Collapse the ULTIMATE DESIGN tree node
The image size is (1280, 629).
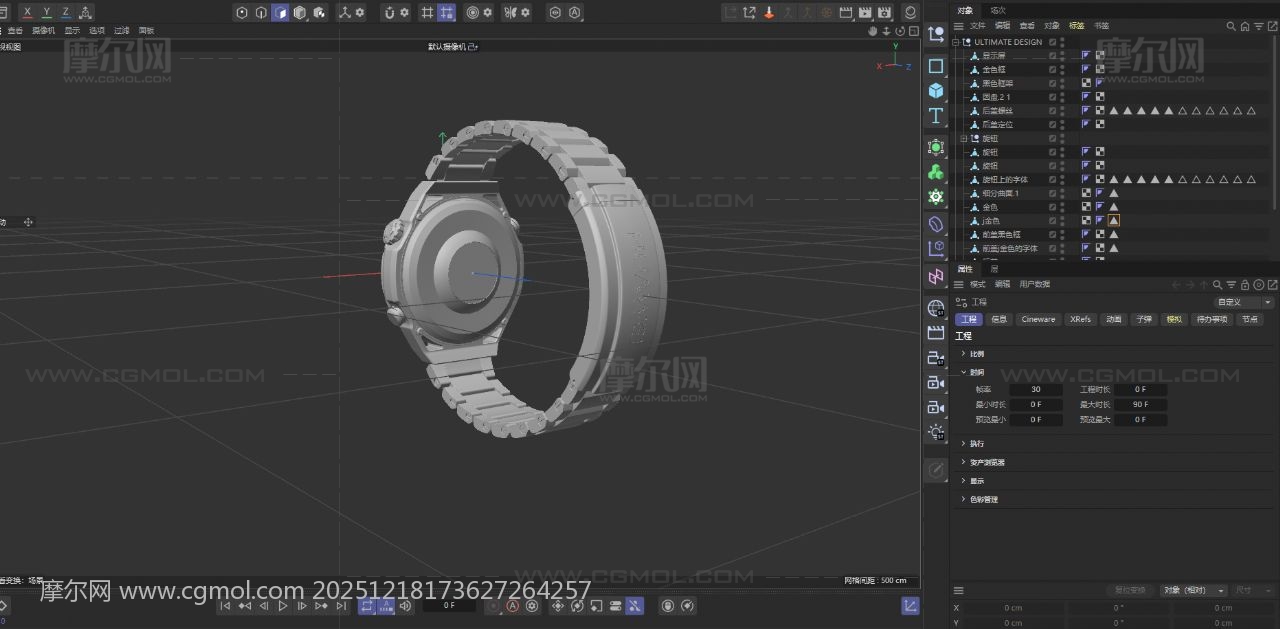pyautogui.click(x=956, y=42)
